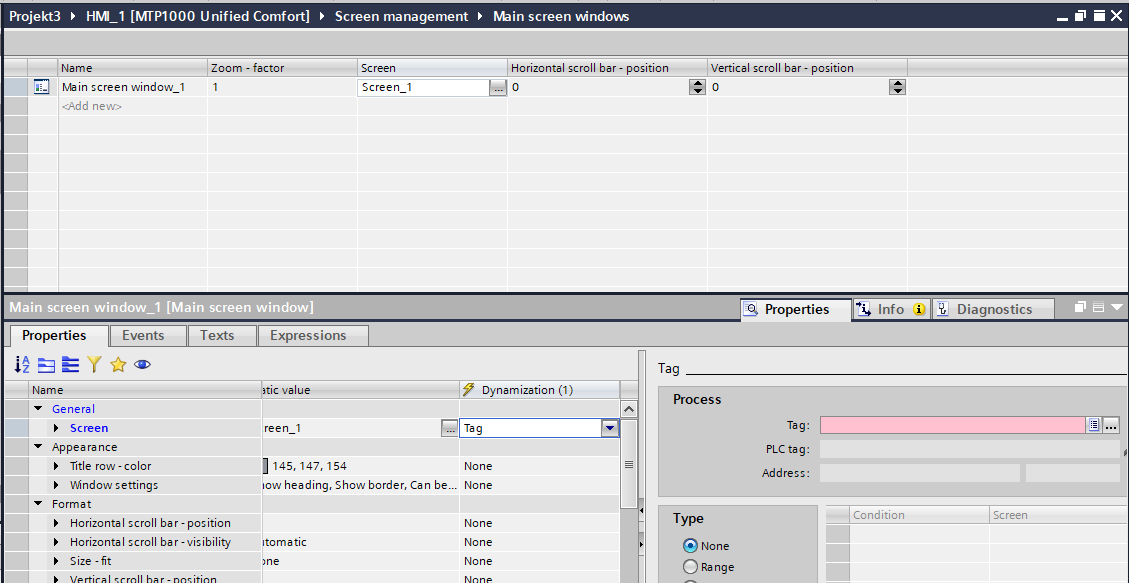
Task: Expand the Title row - color property
Action: pyautogui.click(x=57, y=466)
